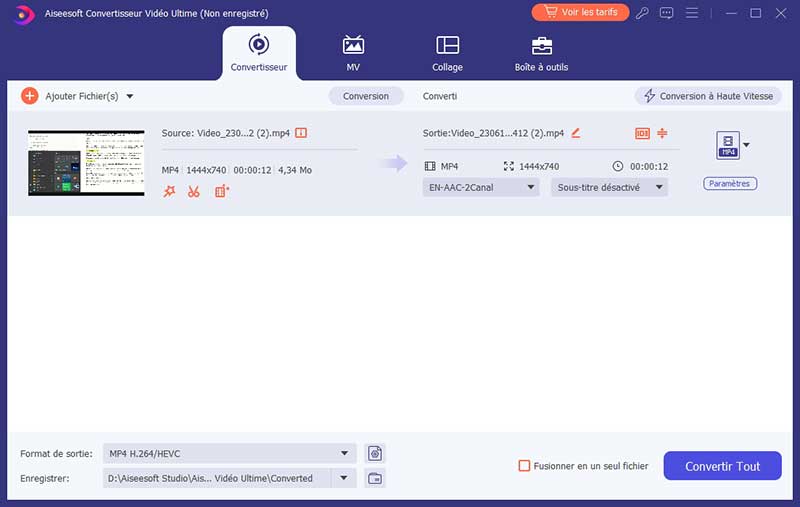Click the scissors cut icon
Viewport: 800px width, 507px height.
(x=194, y=191)
